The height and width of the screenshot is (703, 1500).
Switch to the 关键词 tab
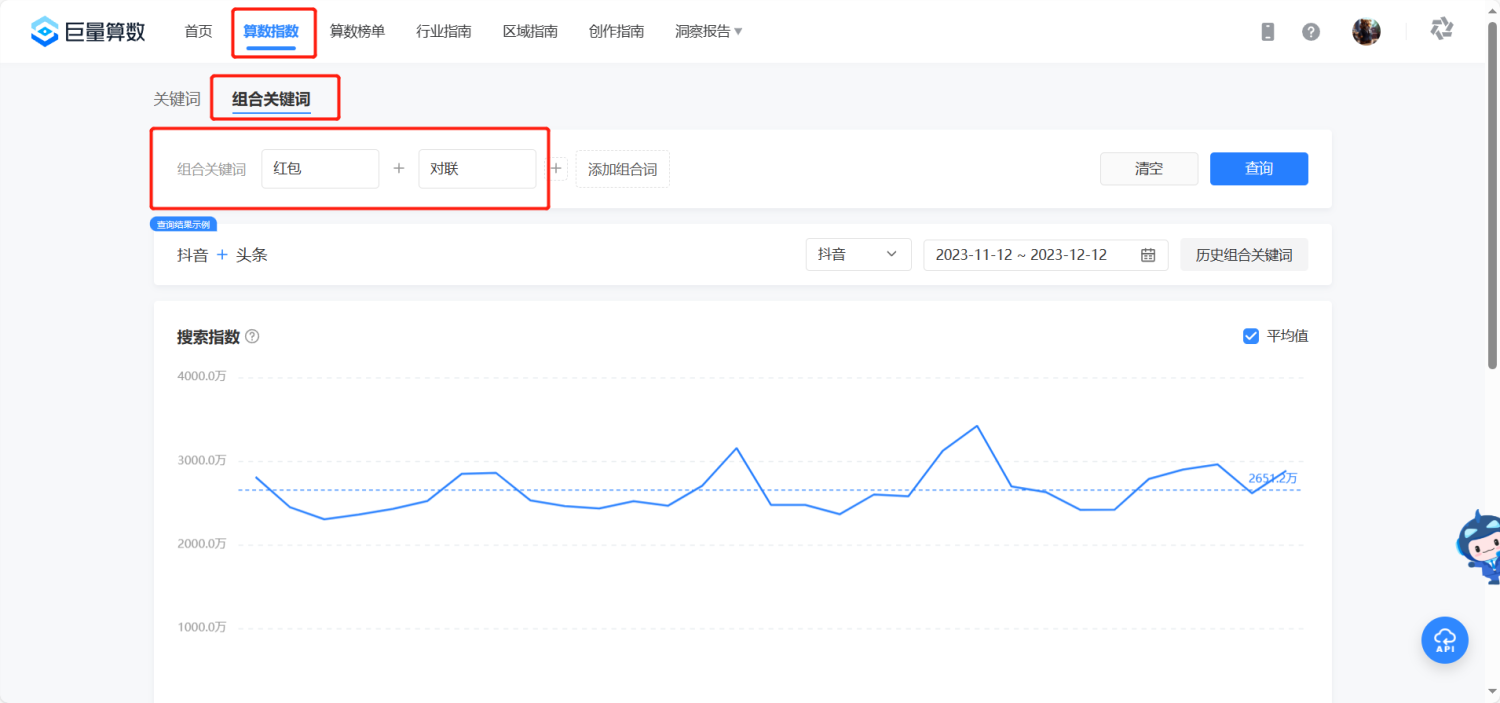177,99
